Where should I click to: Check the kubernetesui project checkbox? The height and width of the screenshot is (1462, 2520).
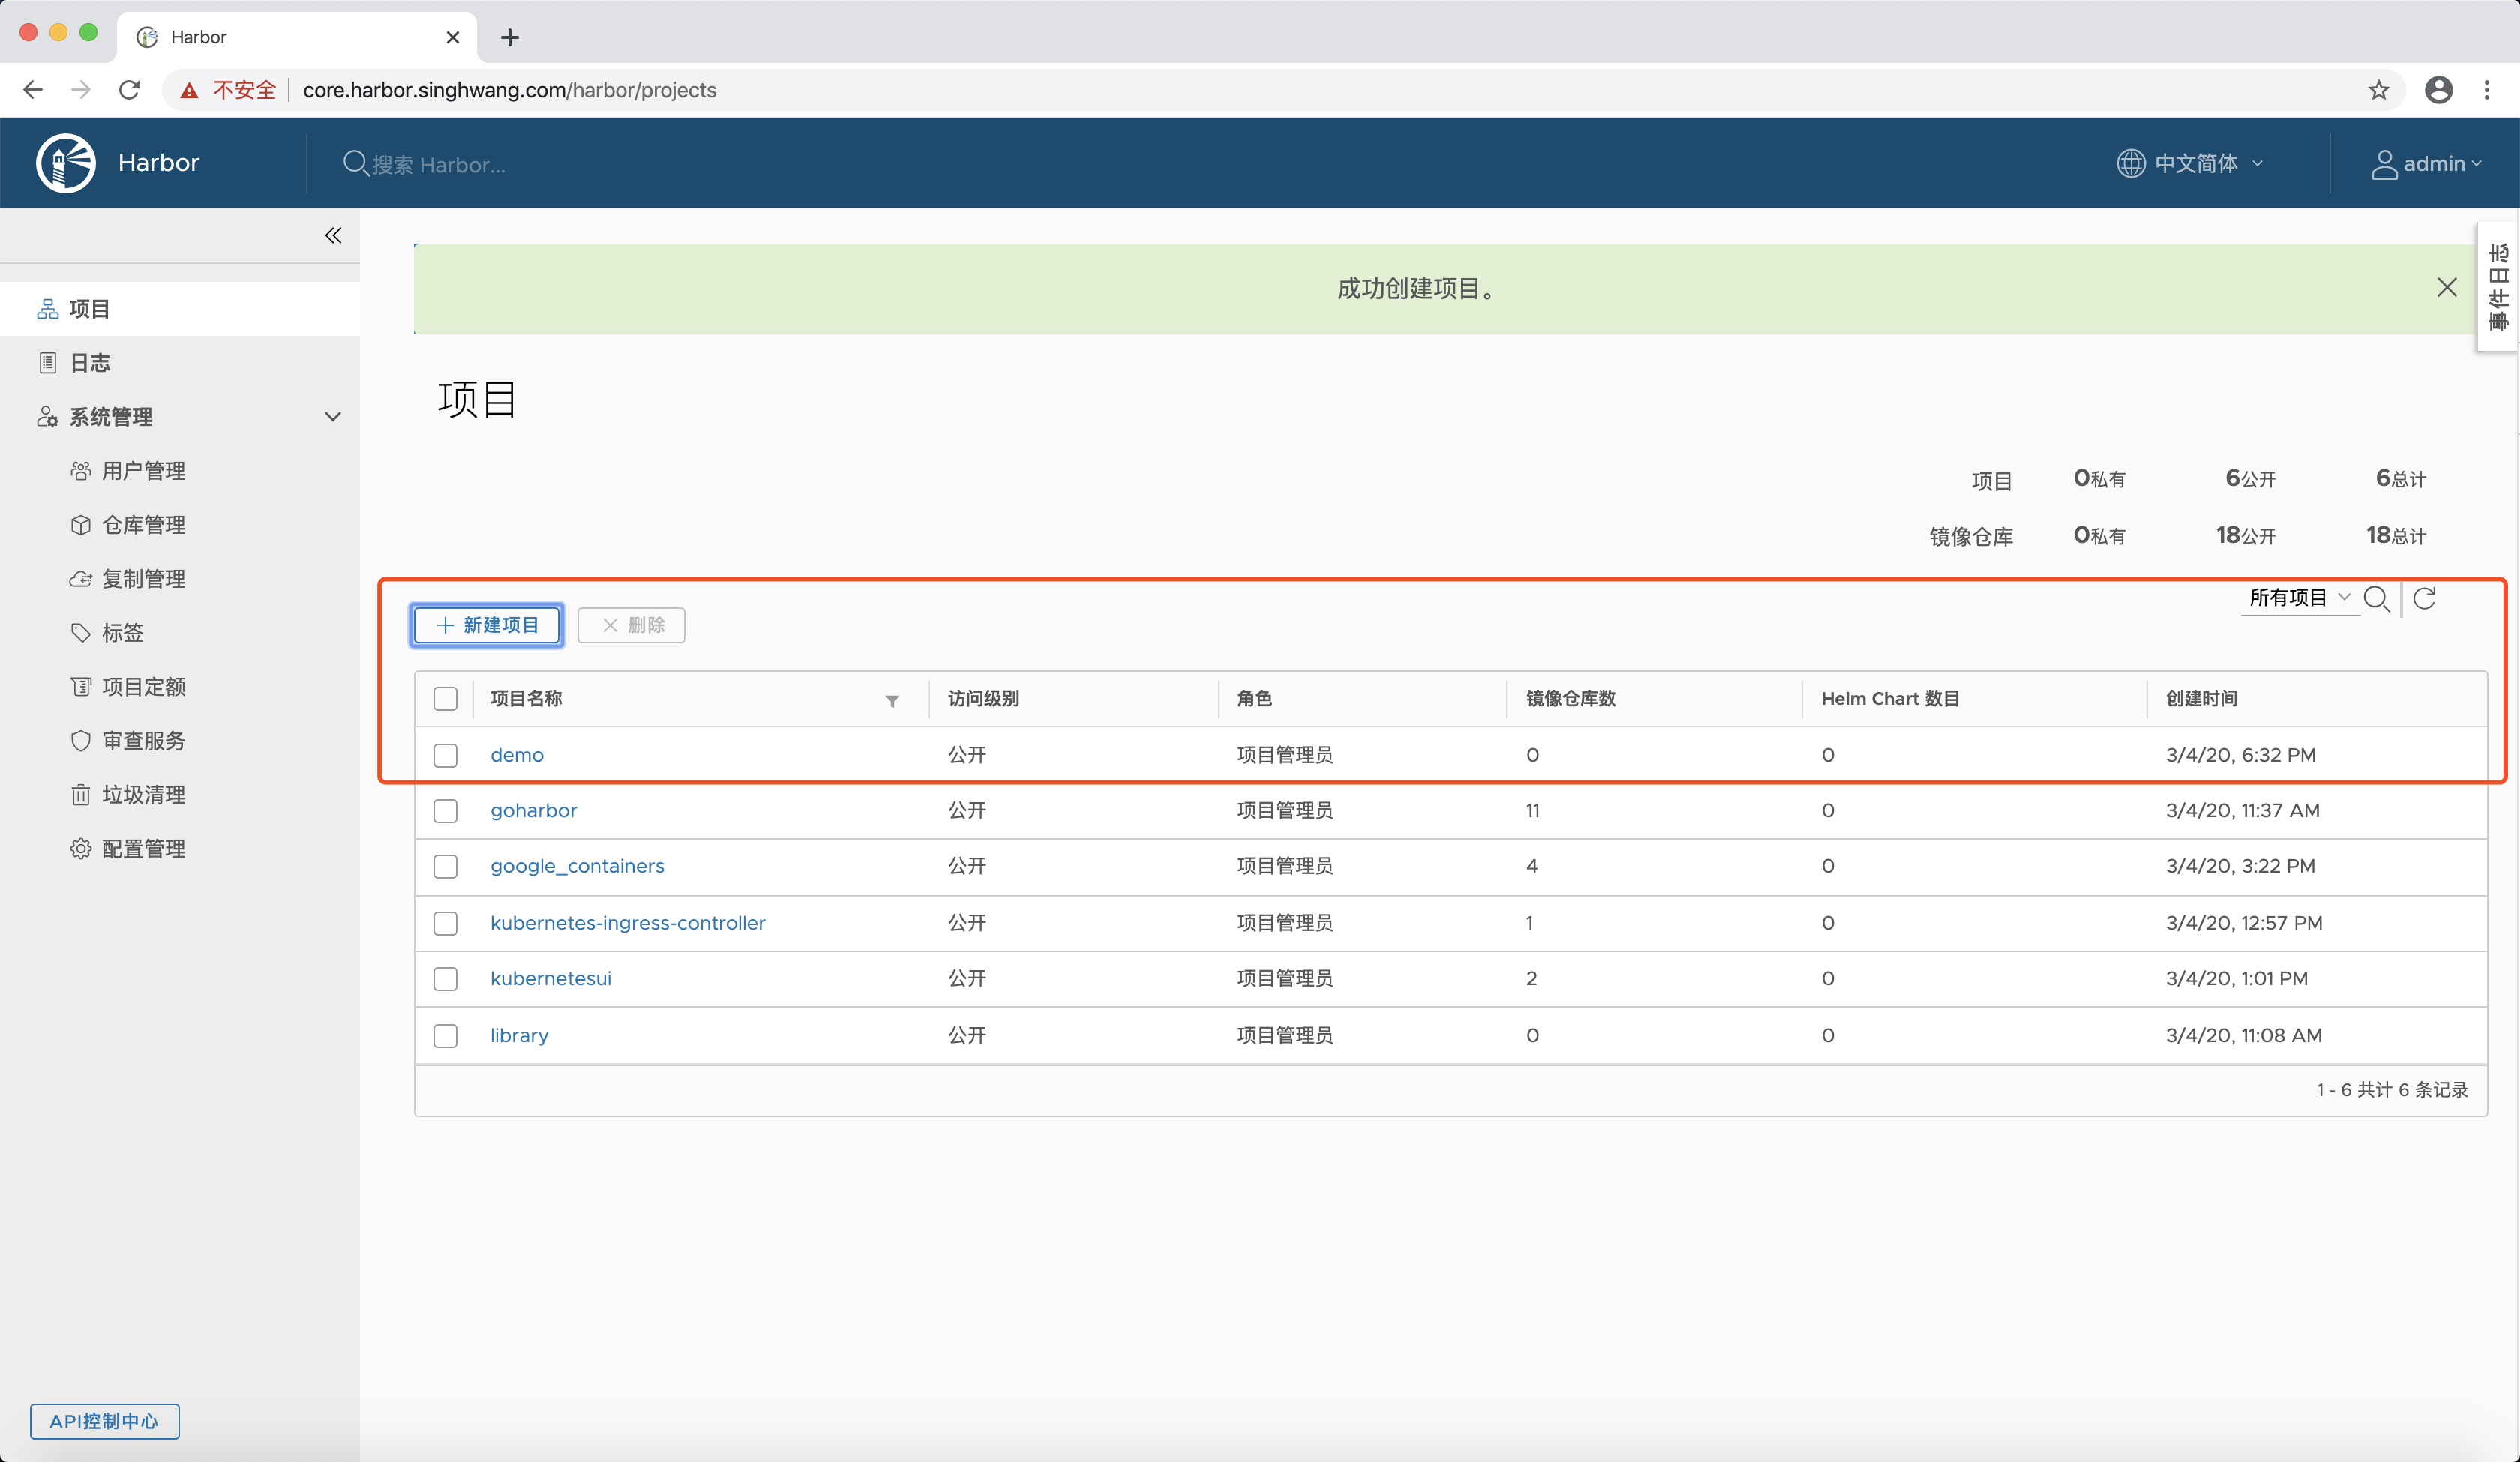click(x=445, y=978)
